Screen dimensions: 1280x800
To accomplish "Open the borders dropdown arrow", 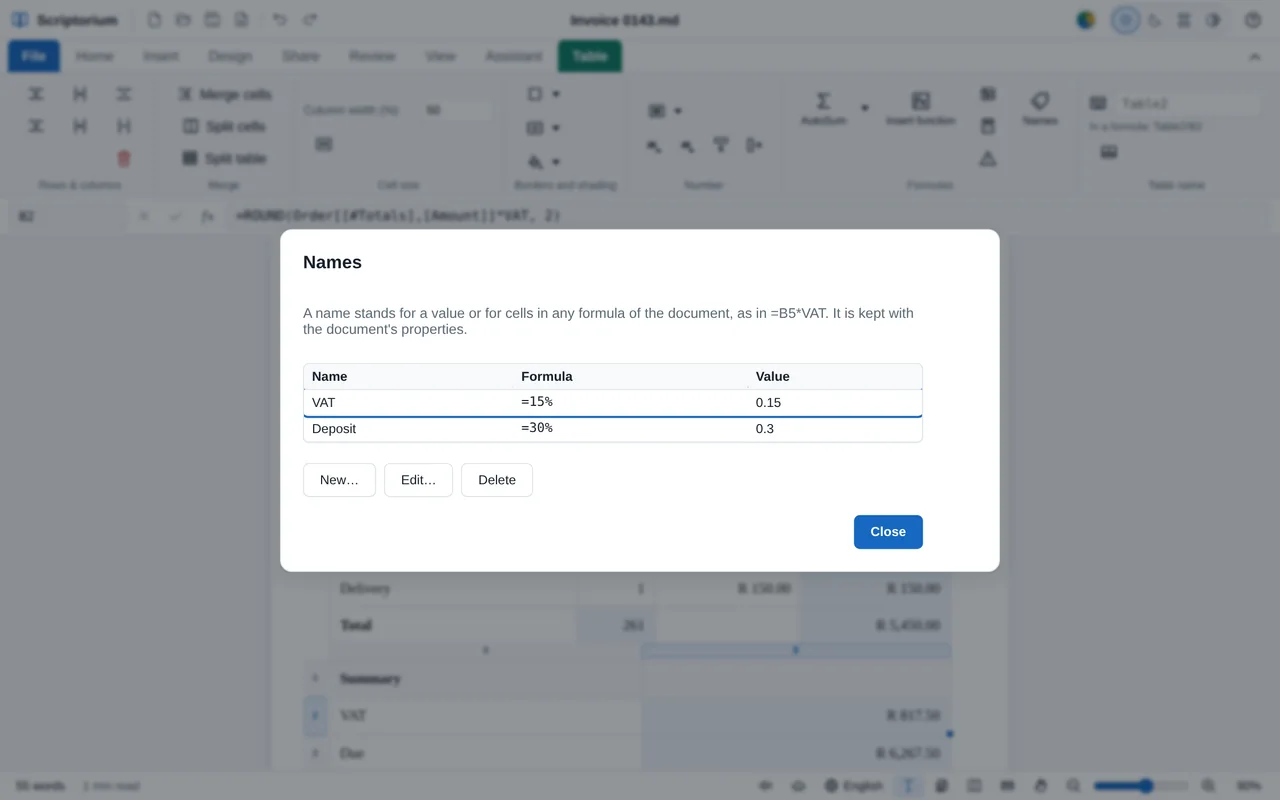I will coord(556,94).
